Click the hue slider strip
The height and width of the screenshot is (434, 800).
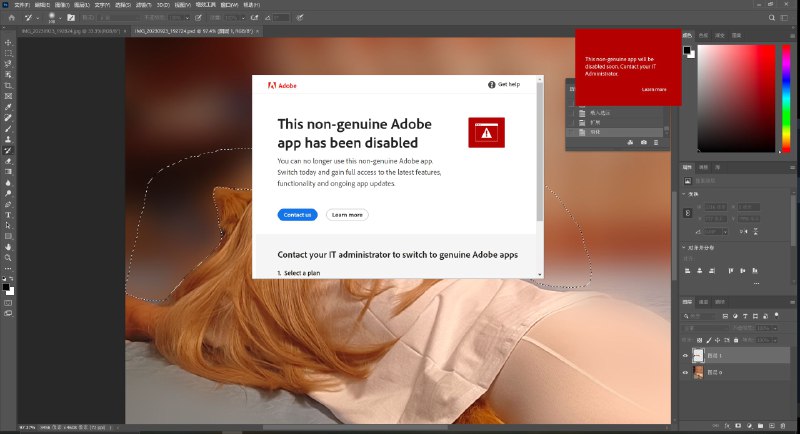[x=786, y=98]
